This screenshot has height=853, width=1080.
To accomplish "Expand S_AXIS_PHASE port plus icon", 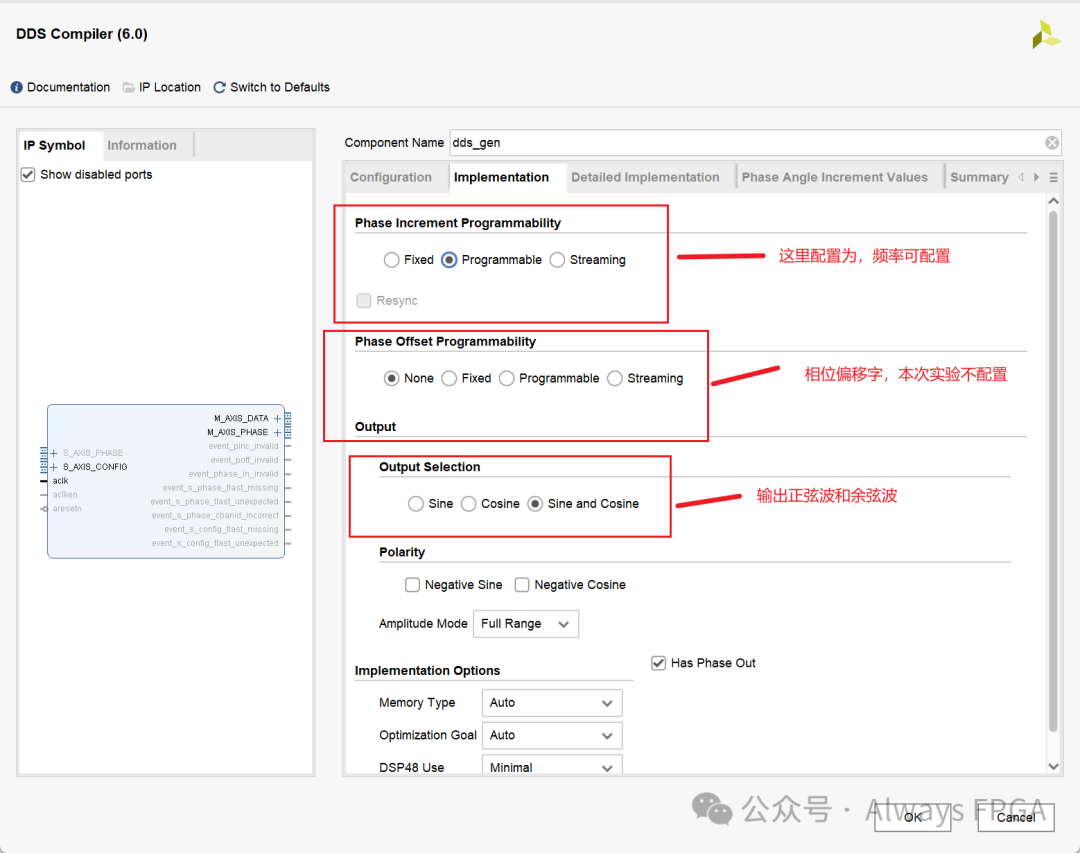I will 54,453.
